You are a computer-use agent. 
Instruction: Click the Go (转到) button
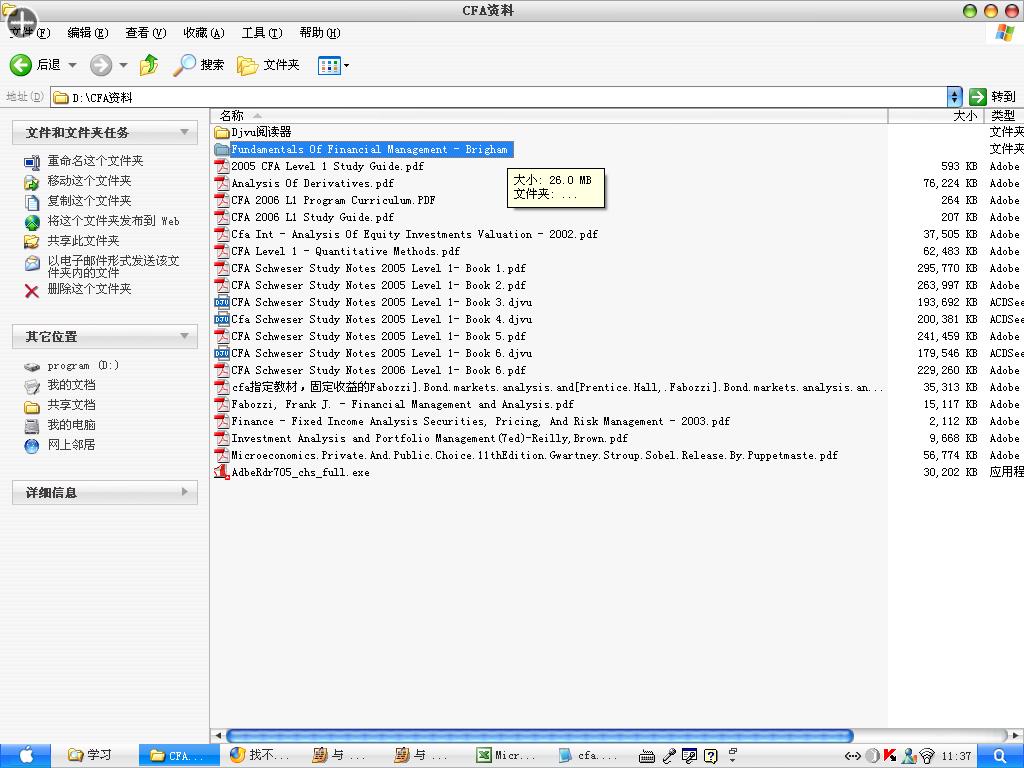(x=992, y=97)
